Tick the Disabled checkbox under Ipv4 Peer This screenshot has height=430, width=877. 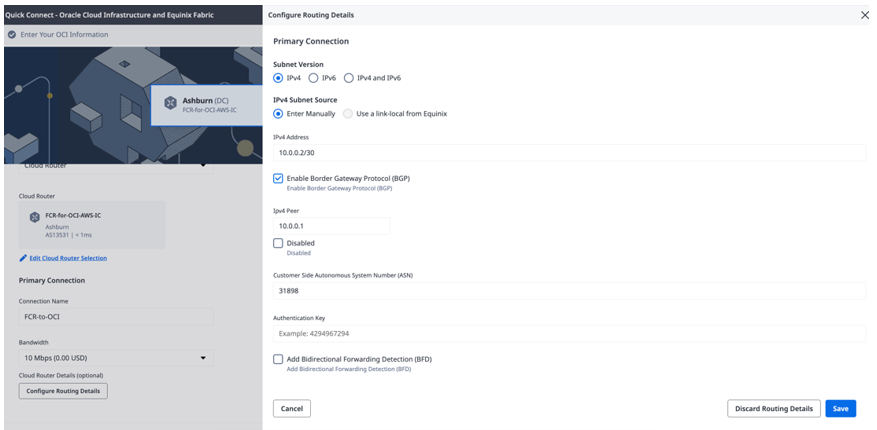278,243
